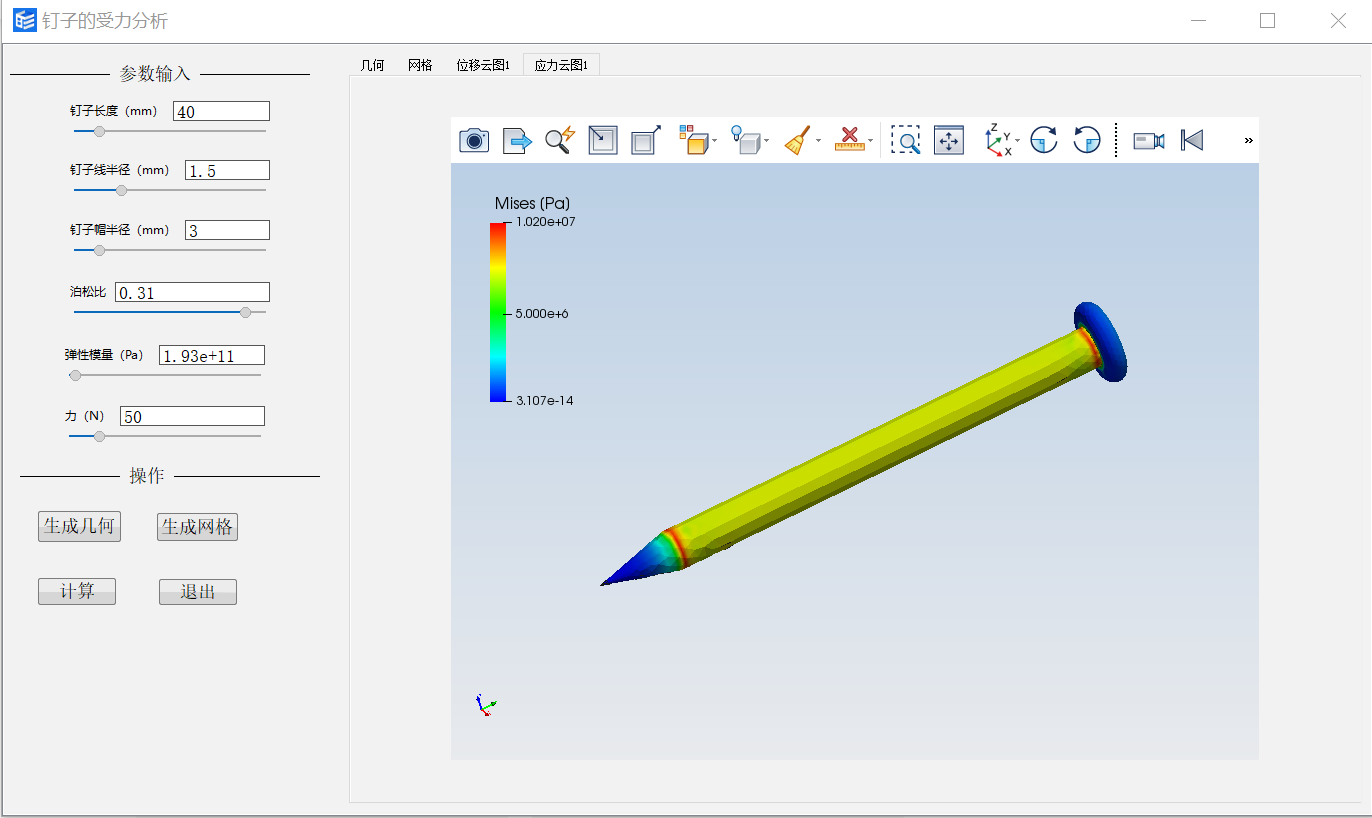Image resolution: width=1372 pixels, height=818 pixels.
Task: Maximize the window
Action: pyautogui.click(x=1267, y=20)
